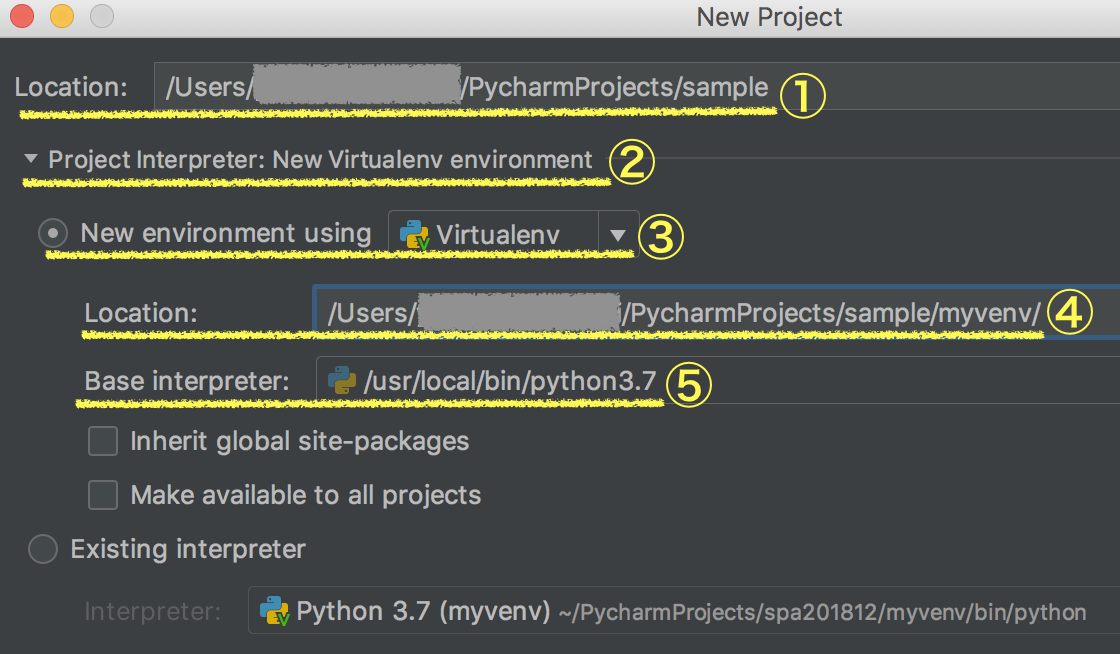
Task: Click the Base interpreter label text
Action: pyautogui.click(x=187, y=381)
